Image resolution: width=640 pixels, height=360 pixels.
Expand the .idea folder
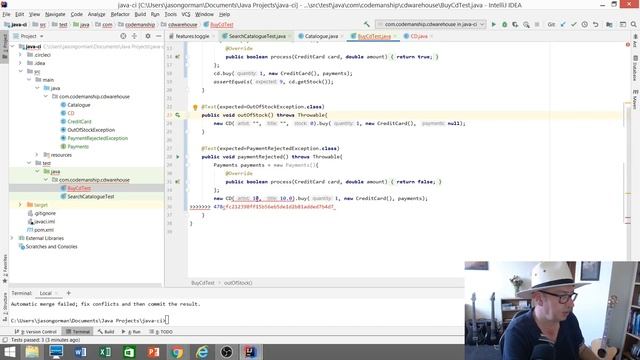point(20,63)
